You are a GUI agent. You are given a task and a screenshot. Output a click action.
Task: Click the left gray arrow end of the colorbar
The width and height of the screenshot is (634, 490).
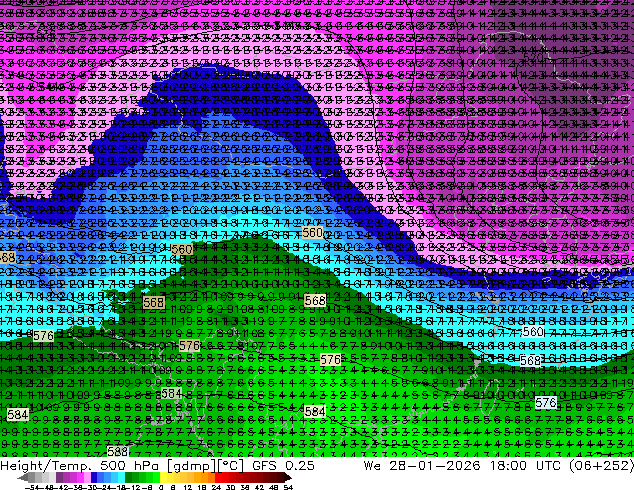[x=22, y=478]
